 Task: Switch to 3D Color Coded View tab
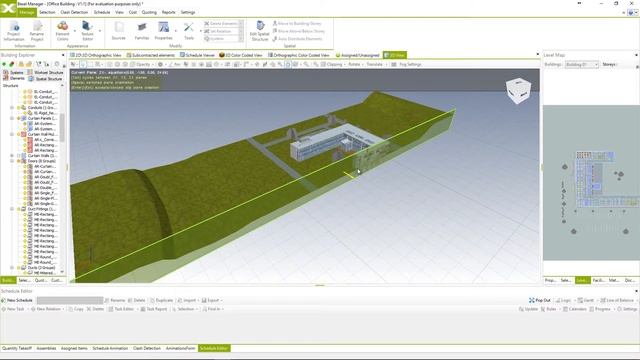pos(241,55)
